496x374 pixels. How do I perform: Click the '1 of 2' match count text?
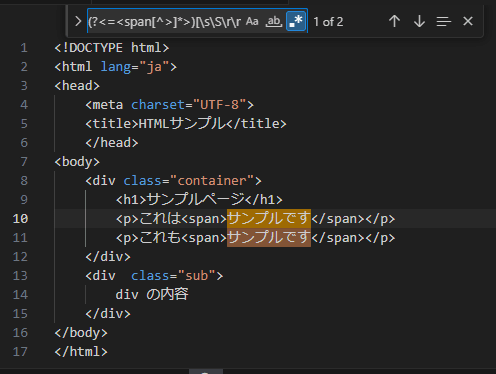pos(328,22)
